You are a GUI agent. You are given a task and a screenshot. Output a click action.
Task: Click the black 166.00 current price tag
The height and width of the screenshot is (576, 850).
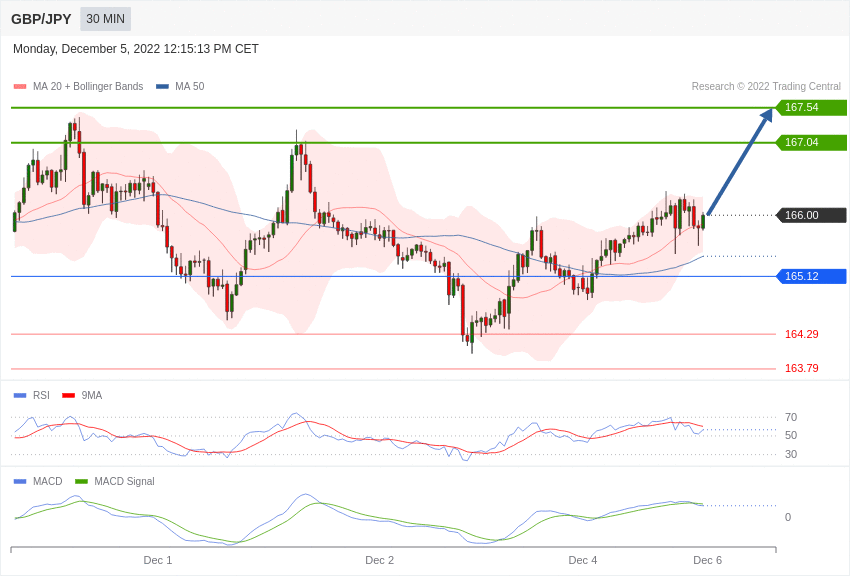pos(811,215)
